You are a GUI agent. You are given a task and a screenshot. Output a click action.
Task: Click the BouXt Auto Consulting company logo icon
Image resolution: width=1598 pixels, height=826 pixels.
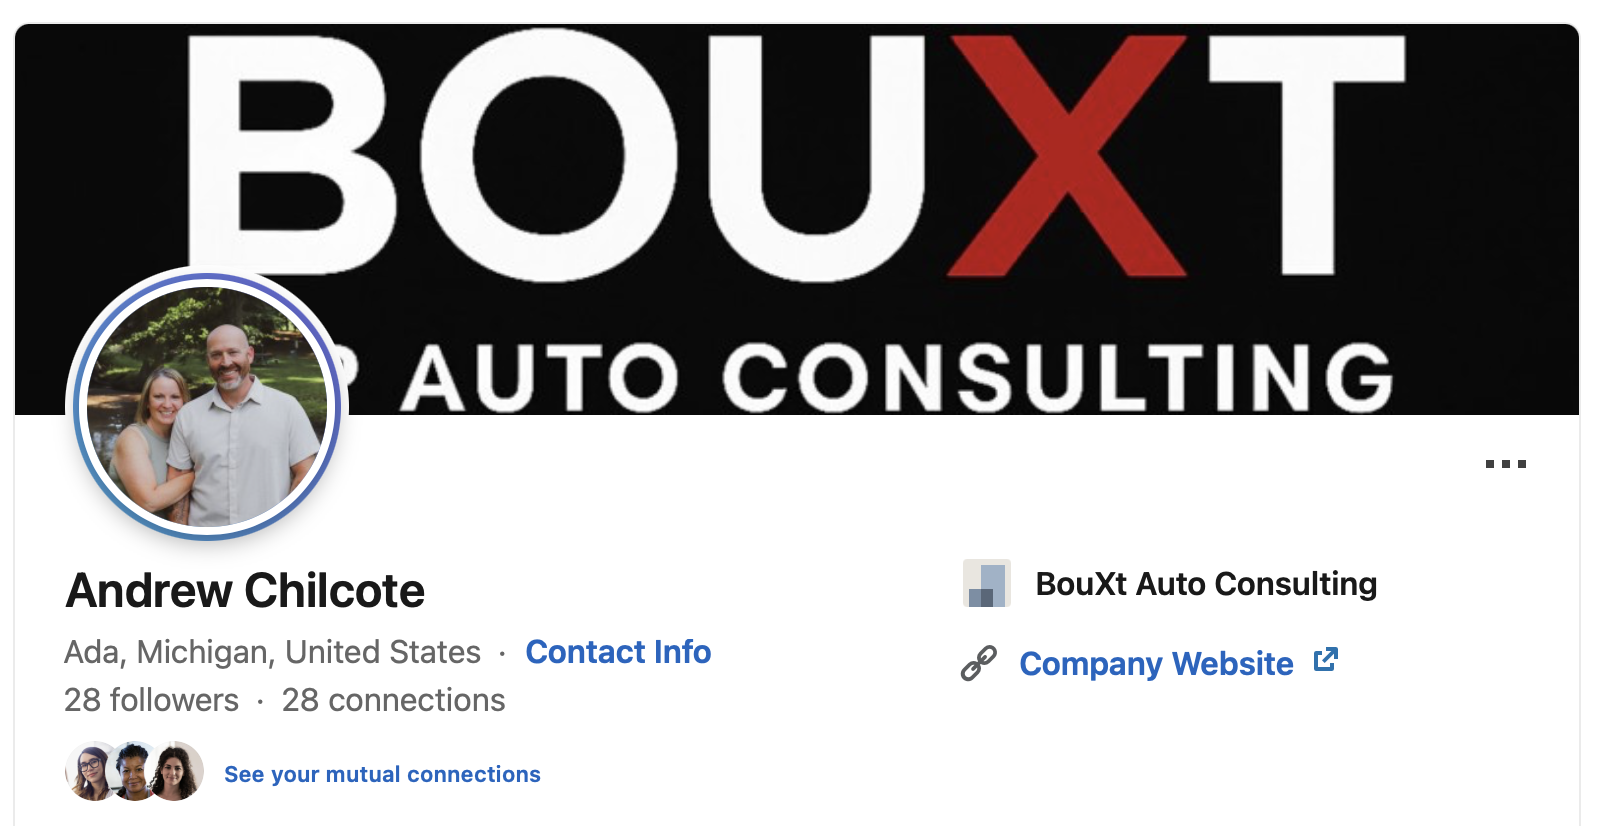(986, 583)
